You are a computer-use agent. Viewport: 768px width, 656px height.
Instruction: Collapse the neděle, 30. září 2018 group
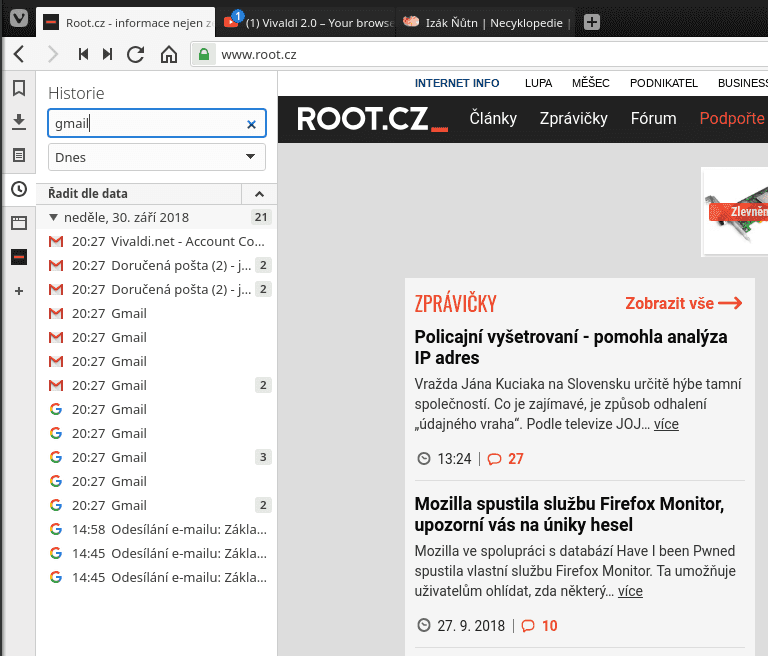coord(53,217)
